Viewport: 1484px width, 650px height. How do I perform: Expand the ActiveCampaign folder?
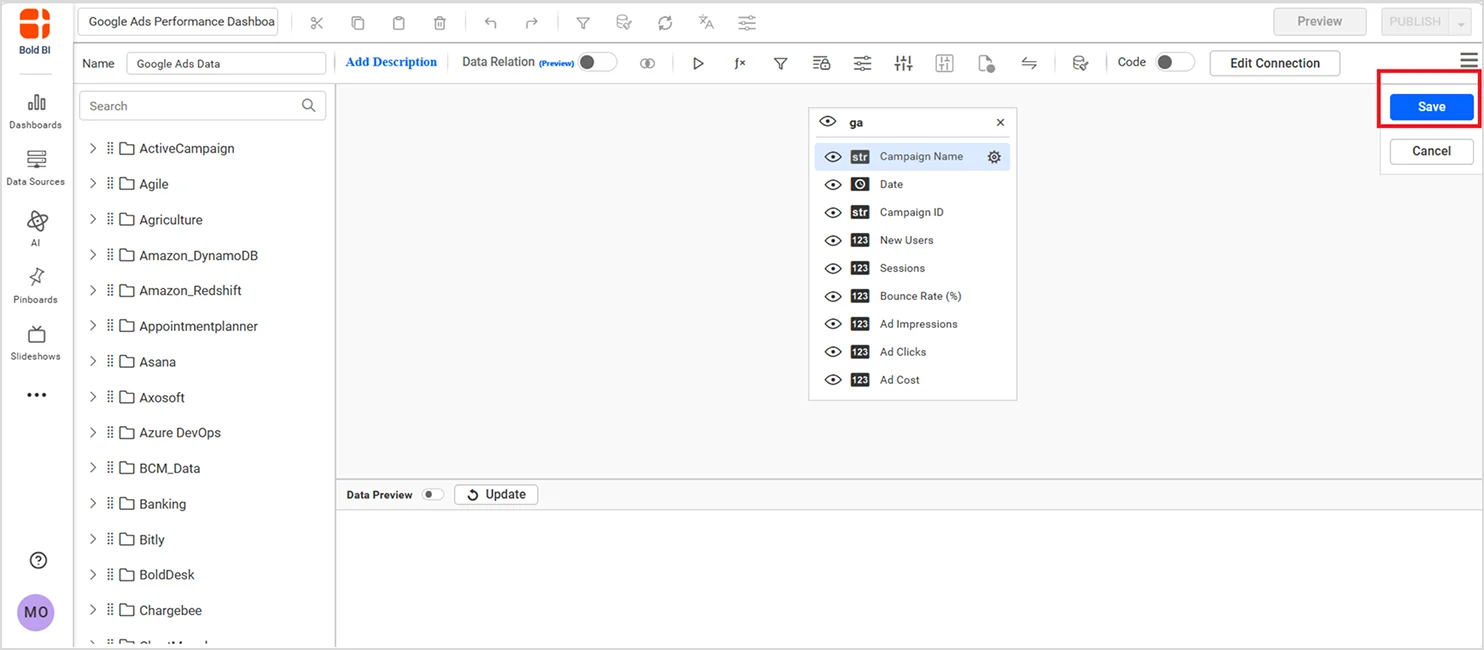(x=93, y=148)
